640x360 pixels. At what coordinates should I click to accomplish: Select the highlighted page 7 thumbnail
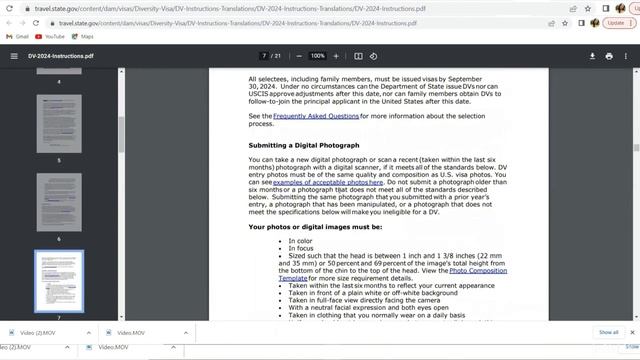coord(59,281)
